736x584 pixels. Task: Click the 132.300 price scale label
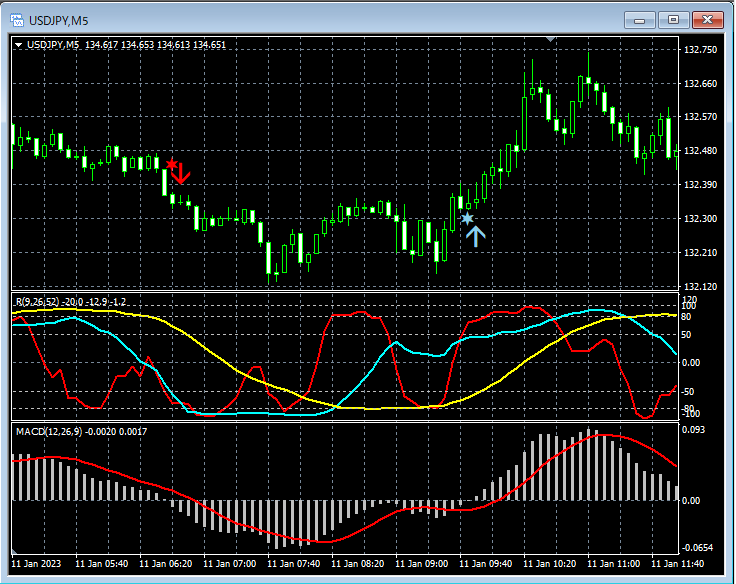701,219
